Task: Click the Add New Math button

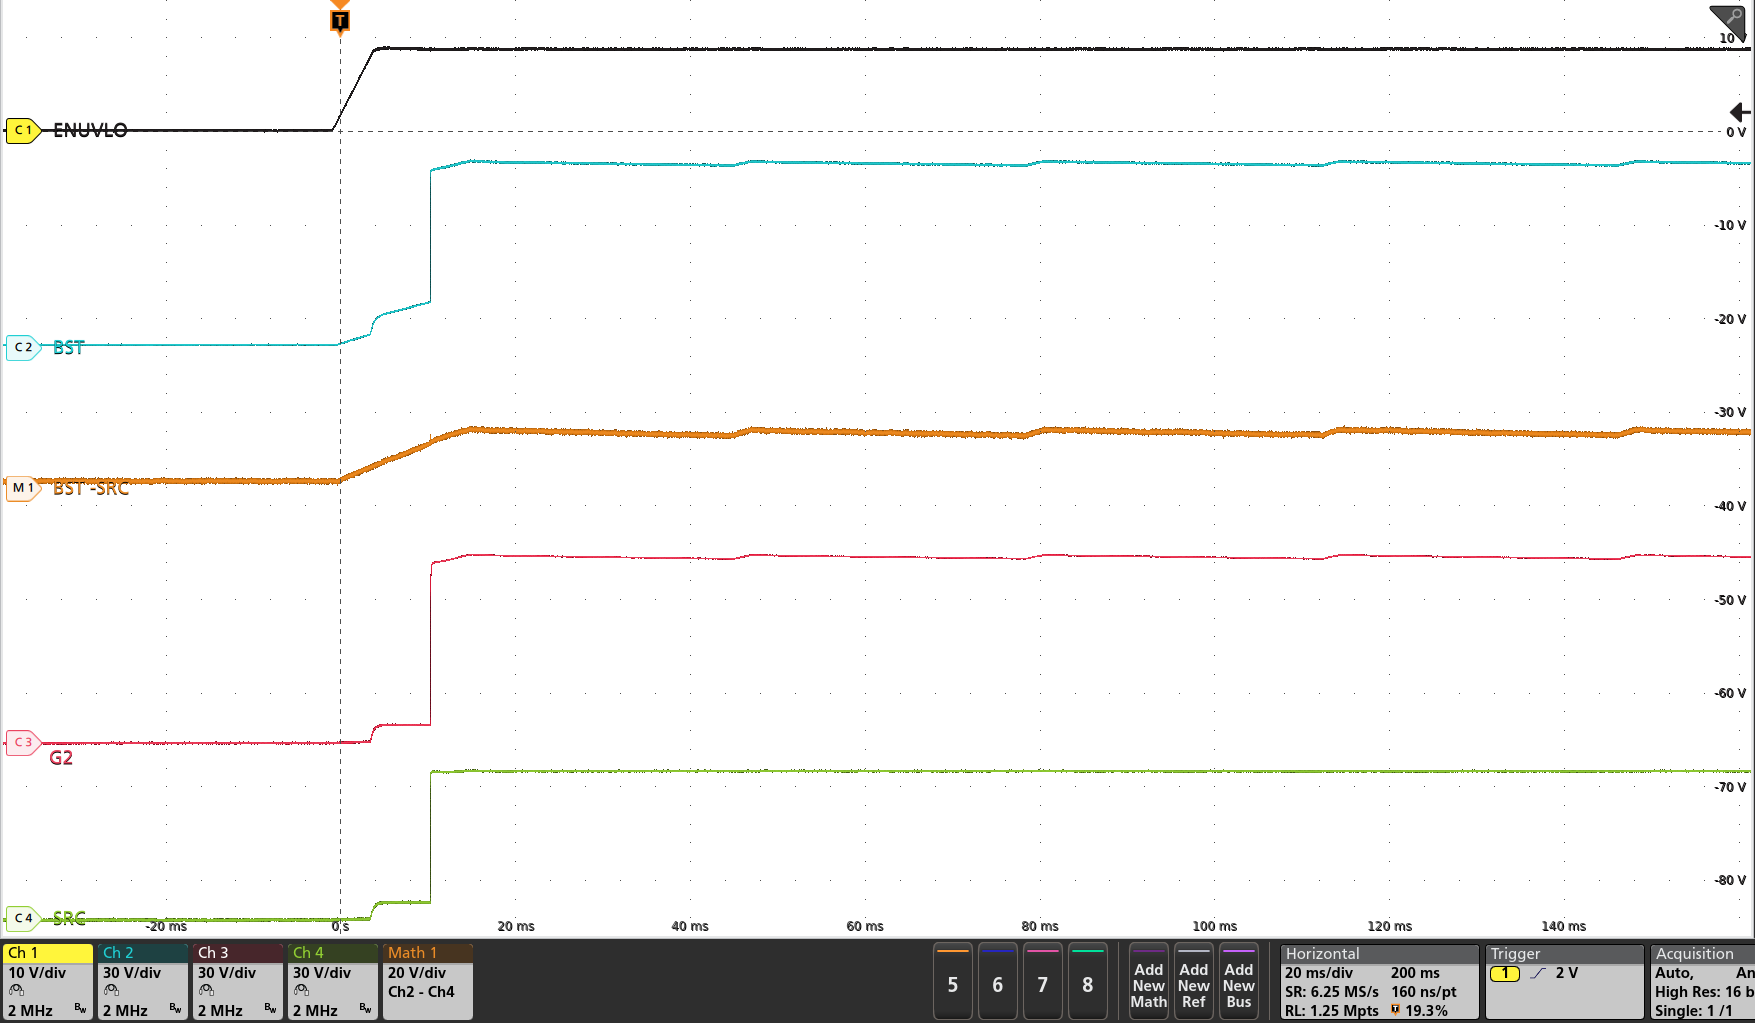Action: pos(1148,983)
